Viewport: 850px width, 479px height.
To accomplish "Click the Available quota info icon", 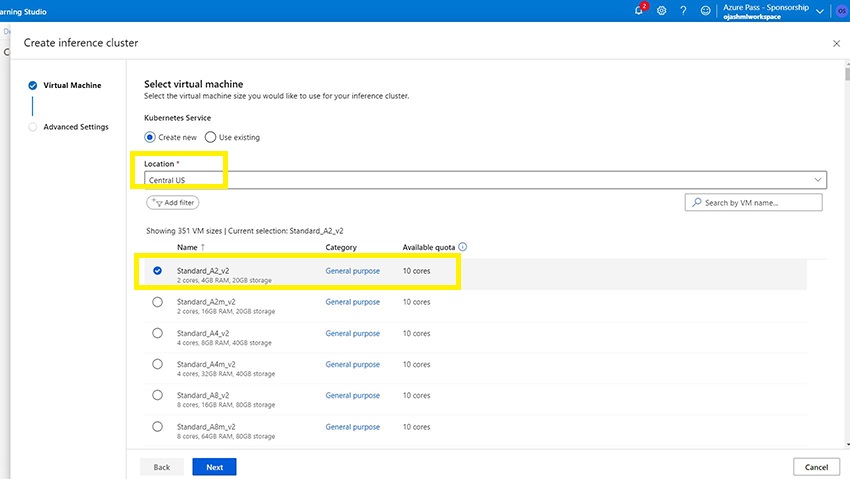I will (462, 247).
